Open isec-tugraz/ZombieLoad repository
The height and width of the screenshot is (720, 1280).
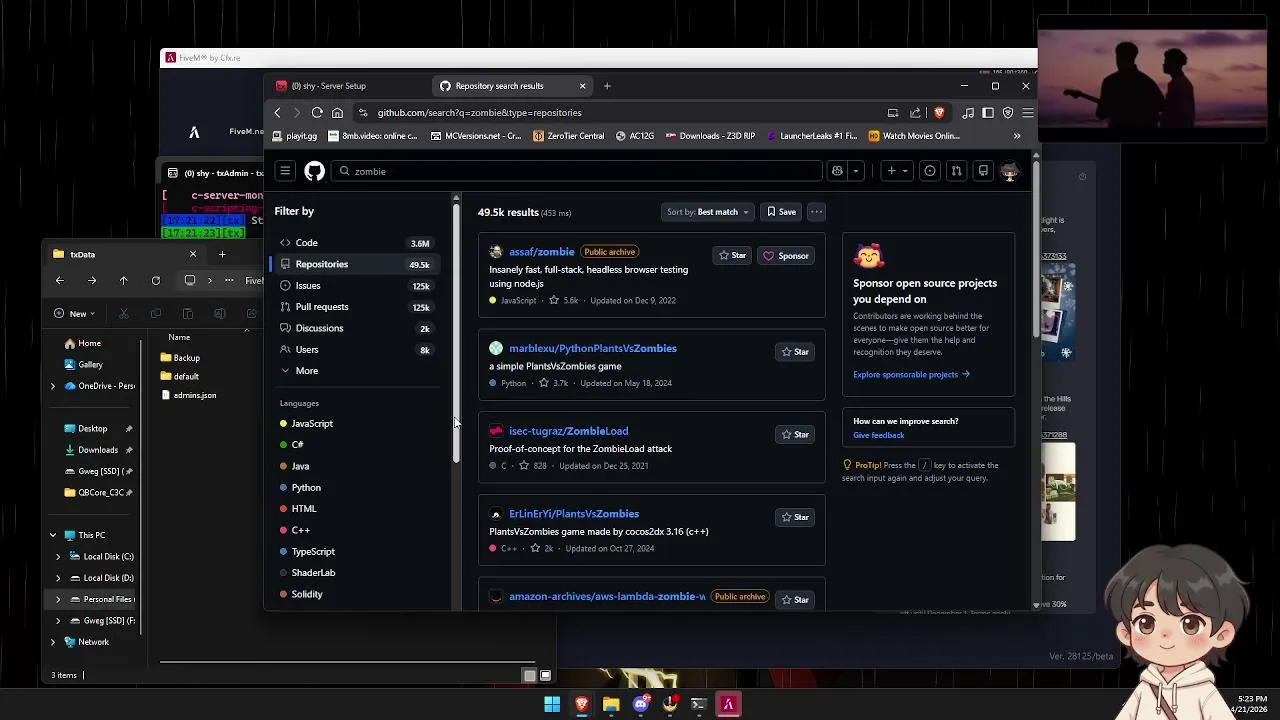pyautogui.click(x=568, y=431)
